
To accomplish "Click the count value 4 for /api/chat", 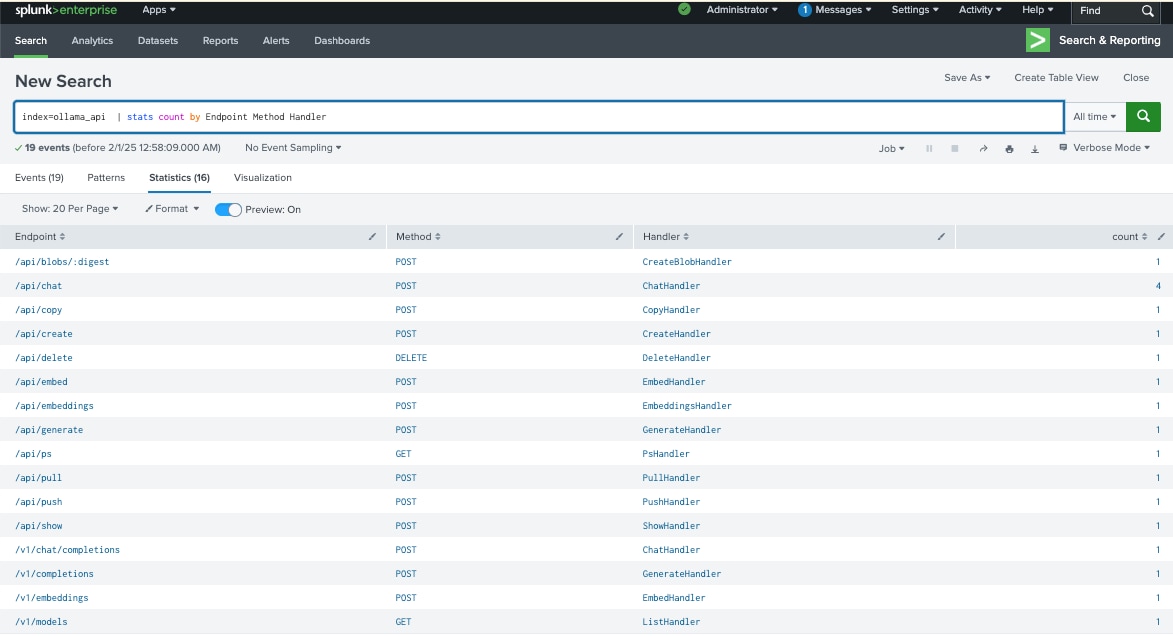I will (1158, 286).
